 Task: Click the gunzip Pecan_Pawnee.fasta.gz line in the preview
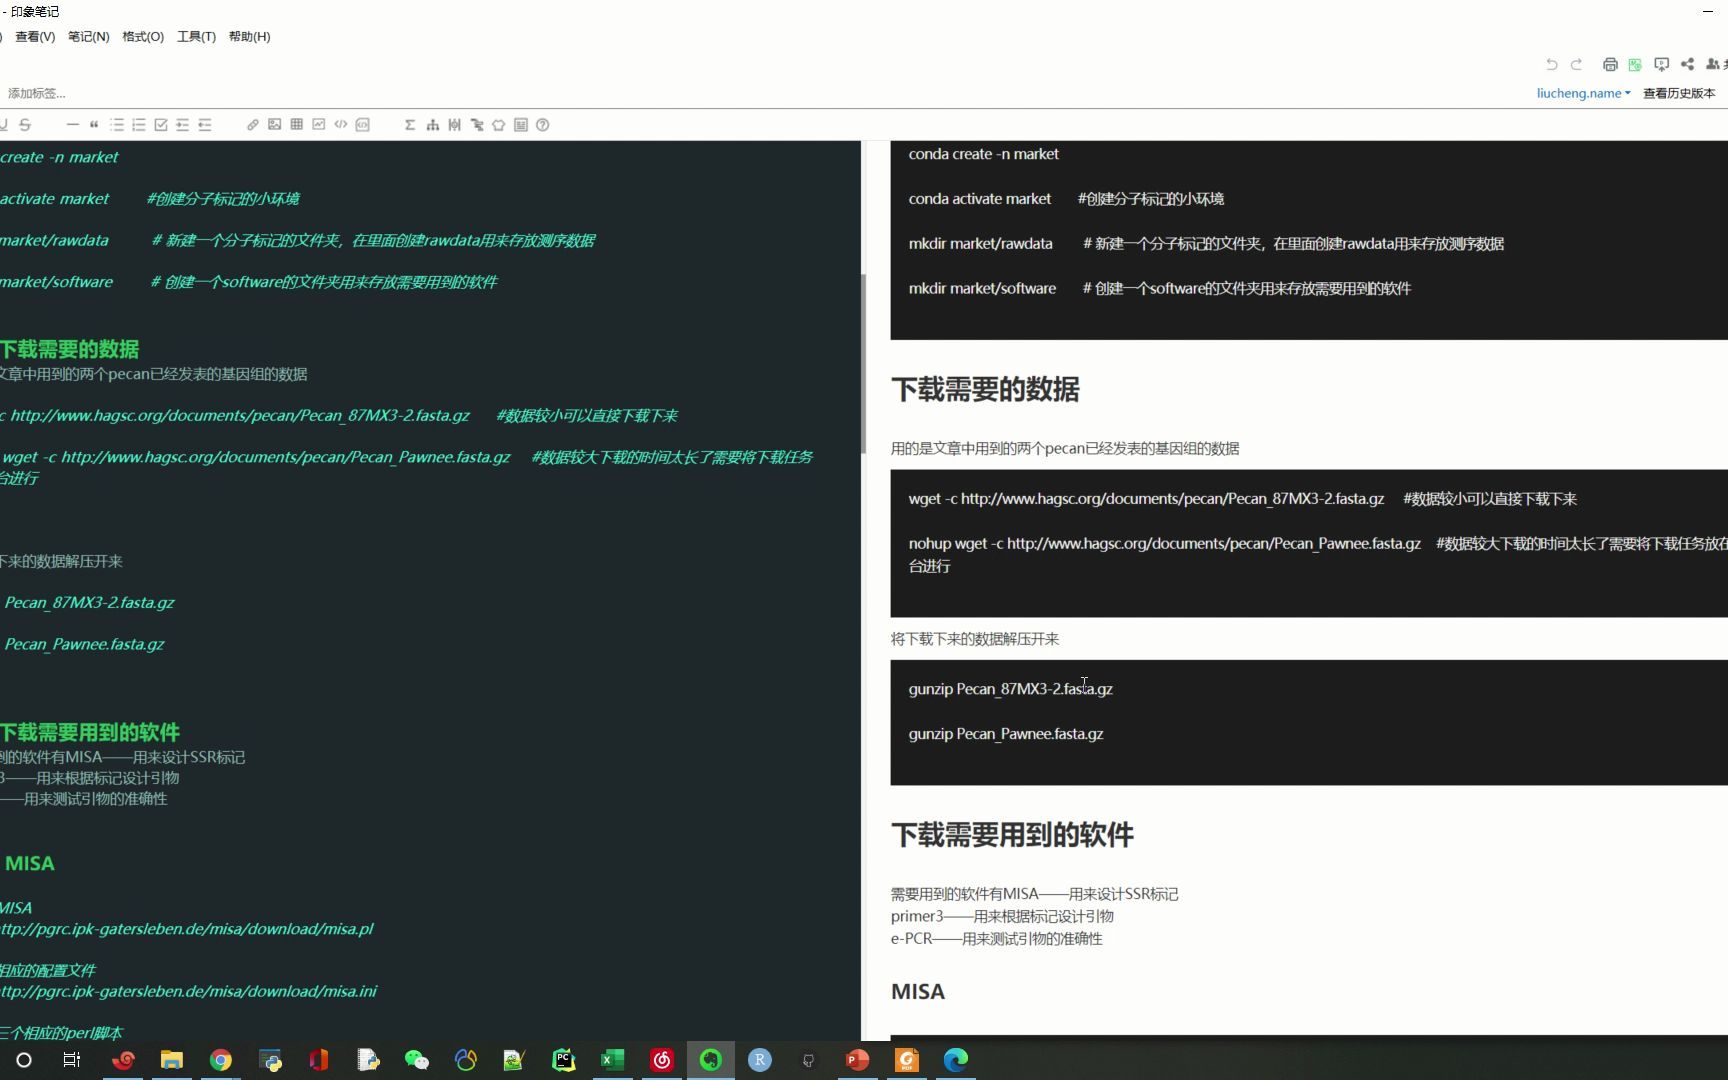tap(1006, 734)
